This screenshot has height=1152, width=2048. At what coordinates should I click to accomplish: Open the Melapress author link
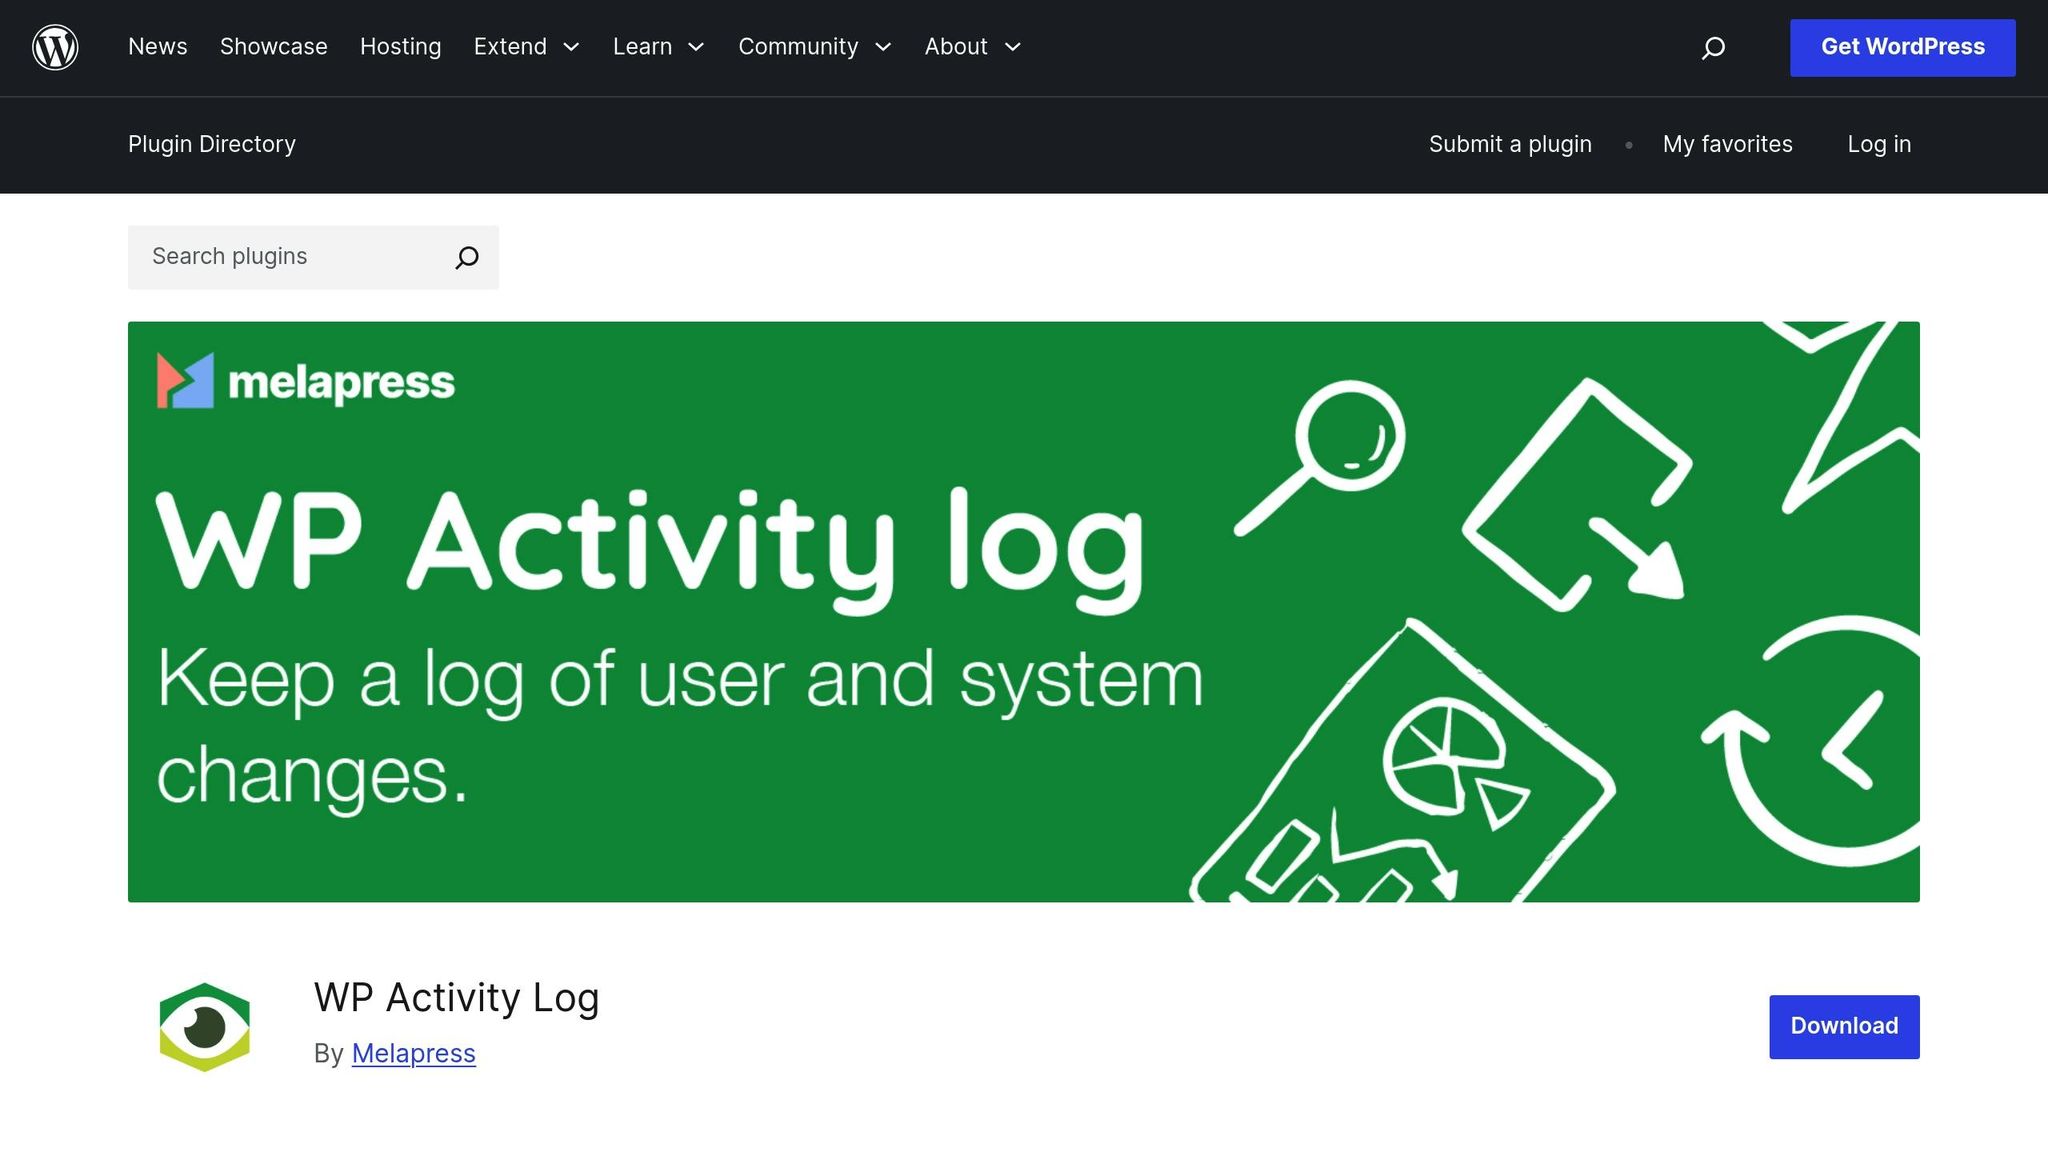(413, 1053)
